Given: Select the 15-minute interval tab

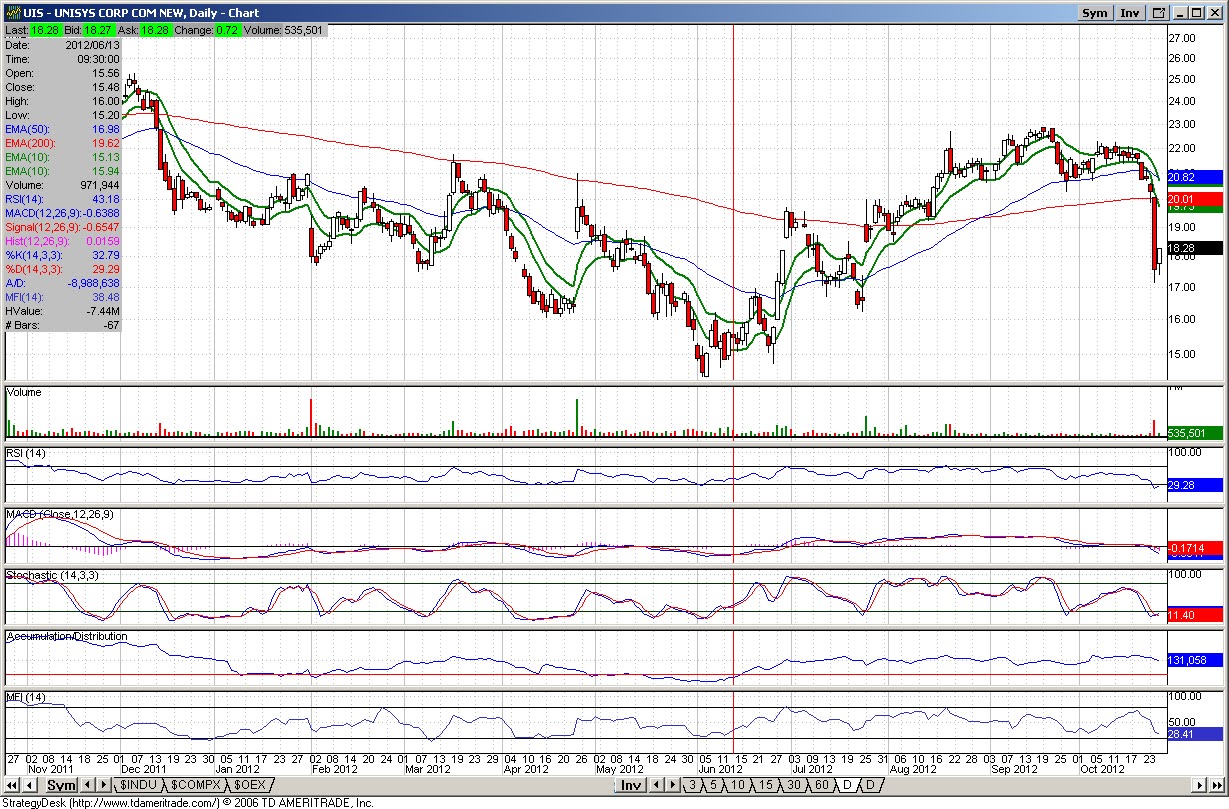Looking at the screenshot, I should coord(764,786).
